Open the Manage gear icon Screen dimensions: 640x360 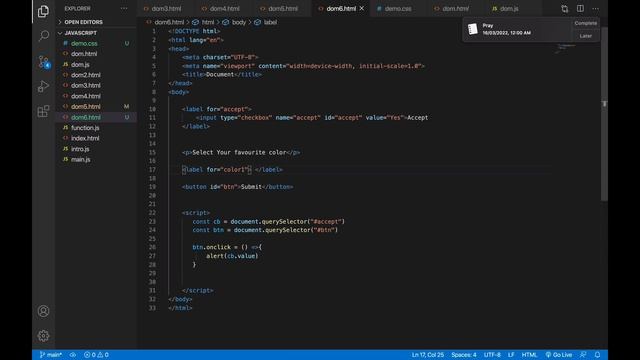(x=43, y=336)
